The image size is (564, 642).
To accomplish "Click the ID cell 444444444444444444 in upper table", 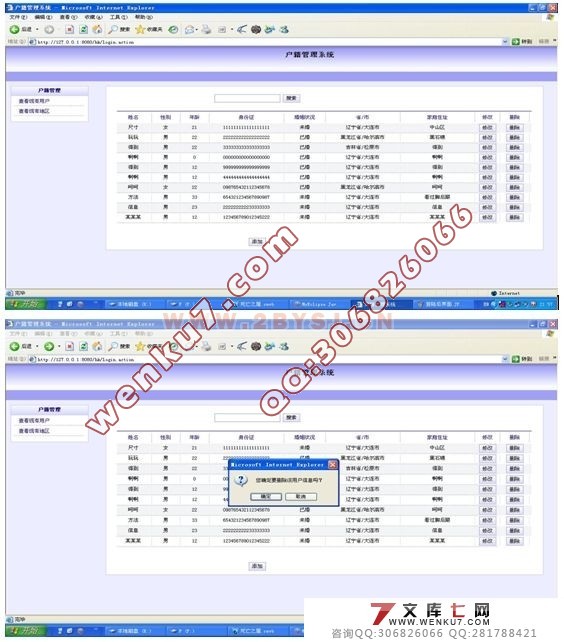I will pos(246,177).
